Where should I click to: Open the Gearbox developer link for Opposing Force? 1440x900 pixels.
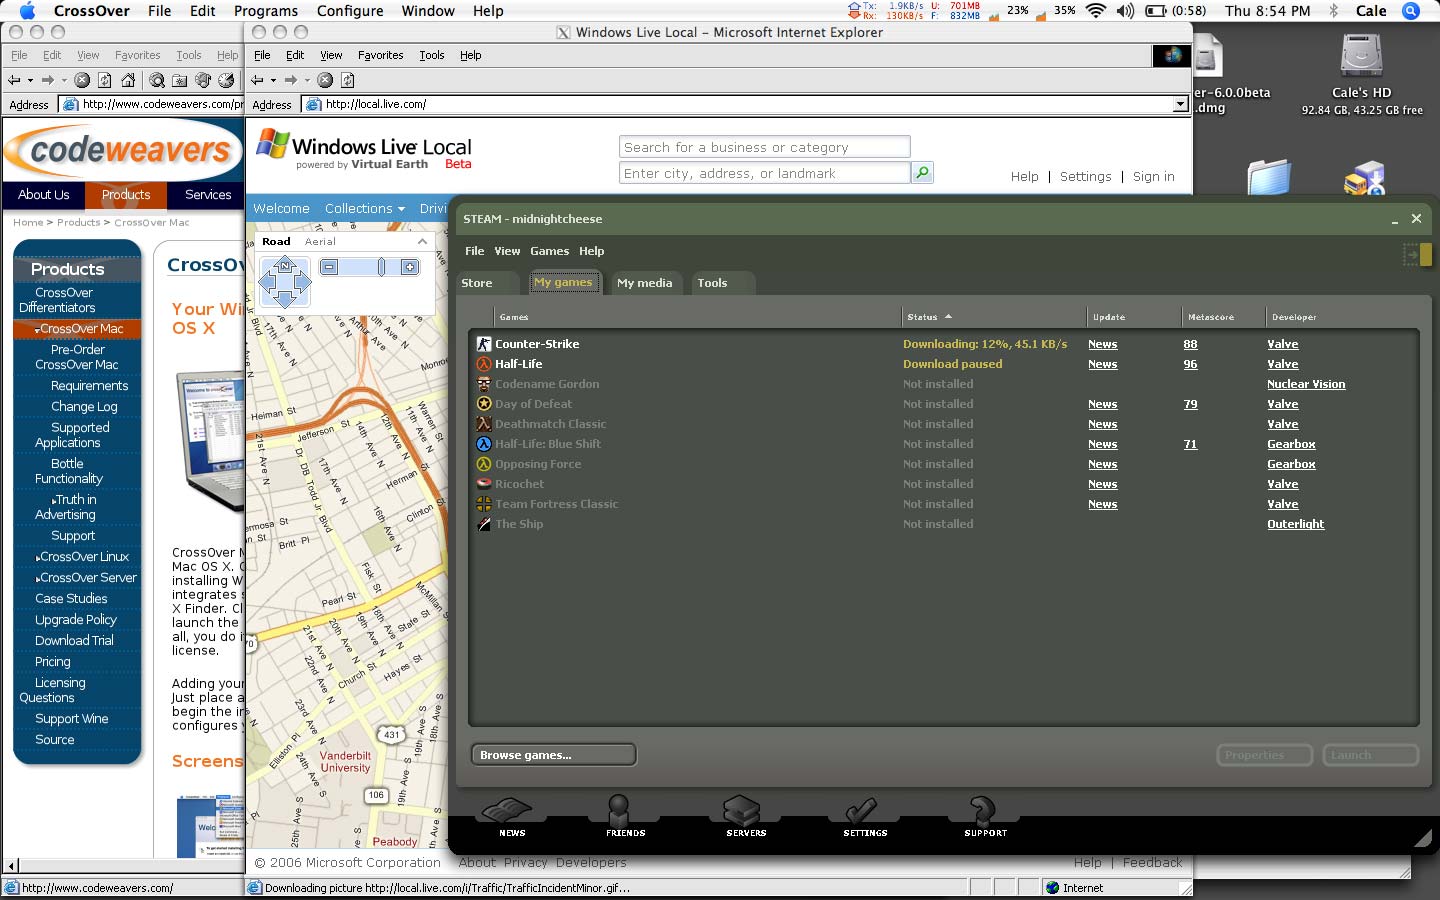(1291, 464)
